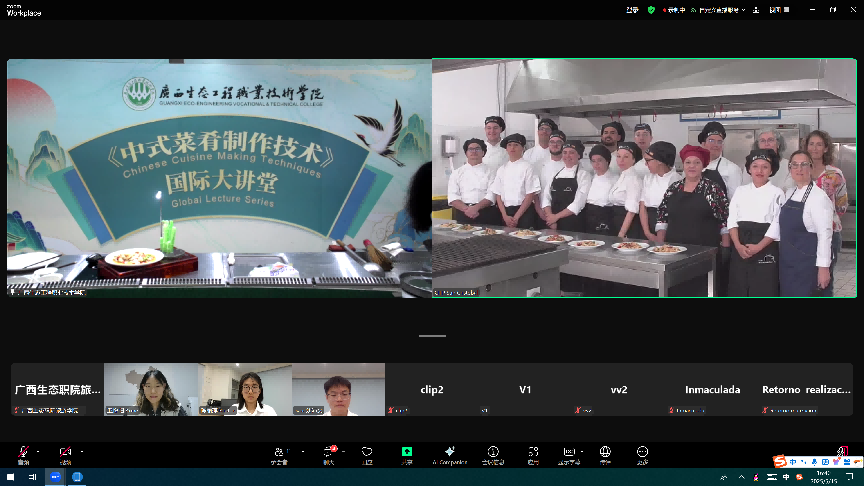Click the 中 input language tray indicator
The height and width of the screenshot is (486, 864).
786,477
